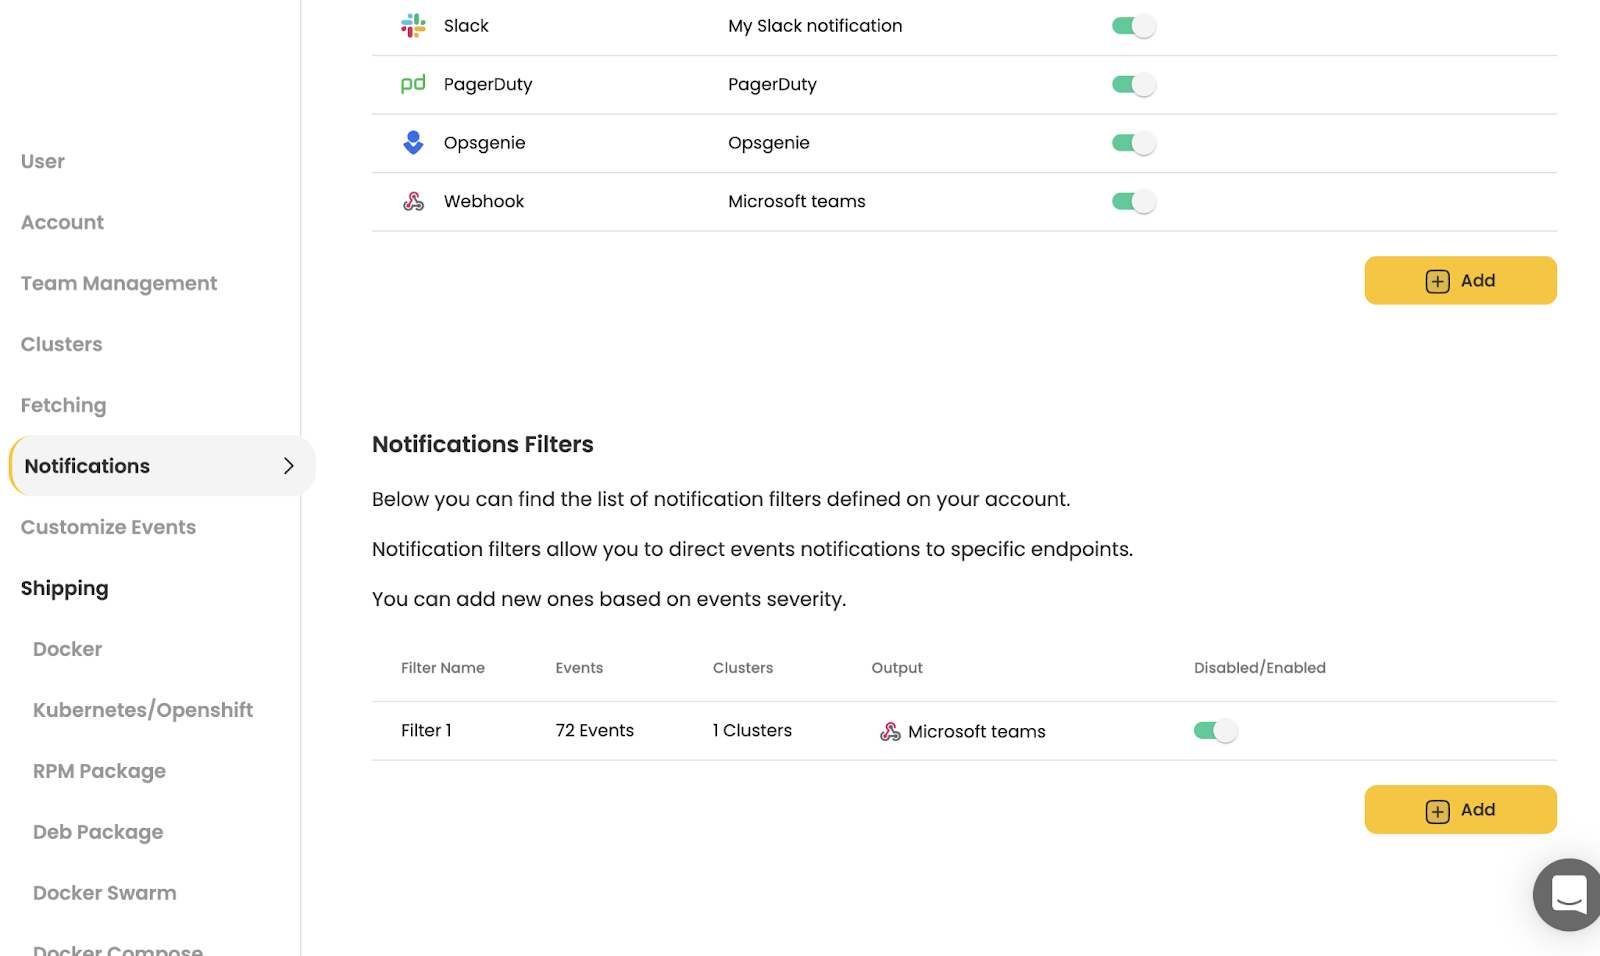
Task: Disable the Webhook Microsoft teams toggle
Action: point(1134,202)
